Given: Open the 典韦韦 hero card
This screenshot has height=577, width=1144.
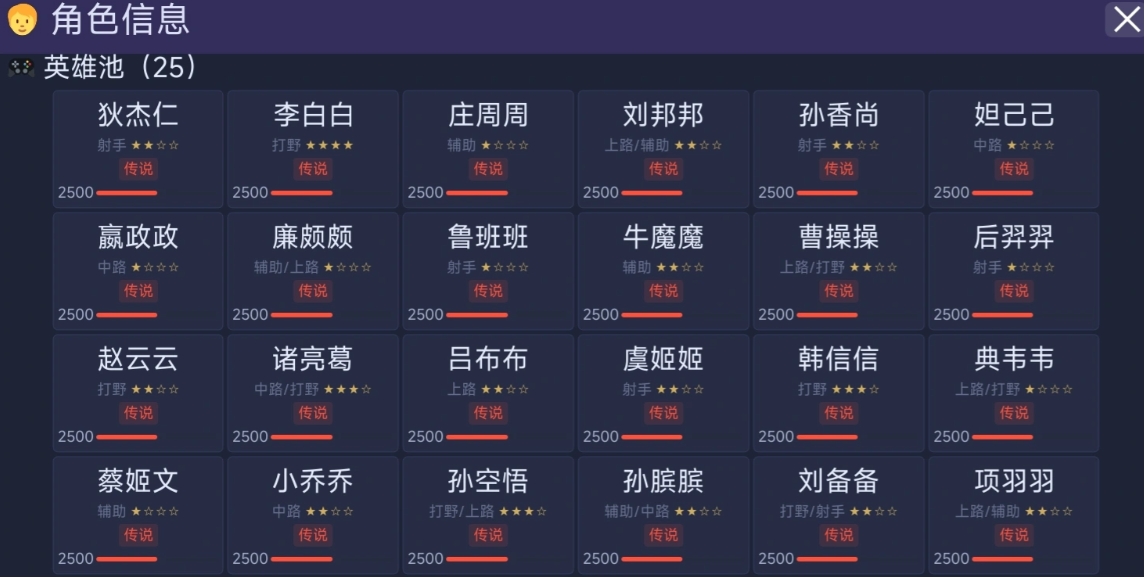Looking at the screenshot, I should click(1013, 393).
